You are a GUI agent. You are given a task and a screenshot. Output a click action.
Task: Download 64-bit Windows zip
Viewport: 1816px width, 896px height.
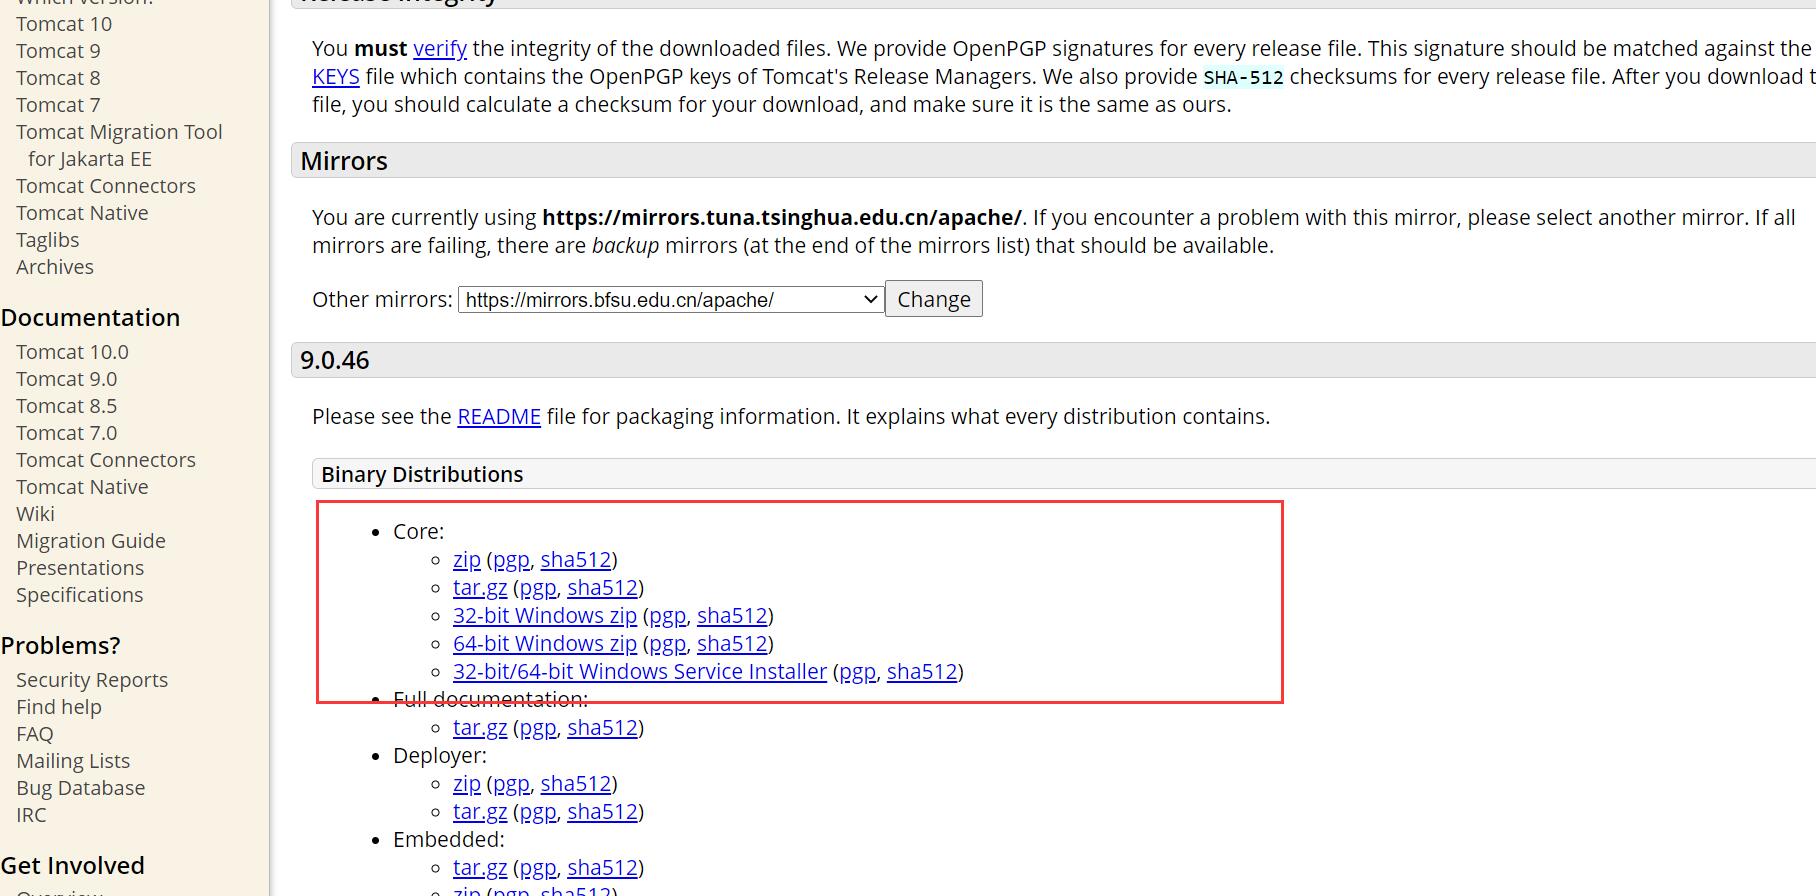coord(545,643)
